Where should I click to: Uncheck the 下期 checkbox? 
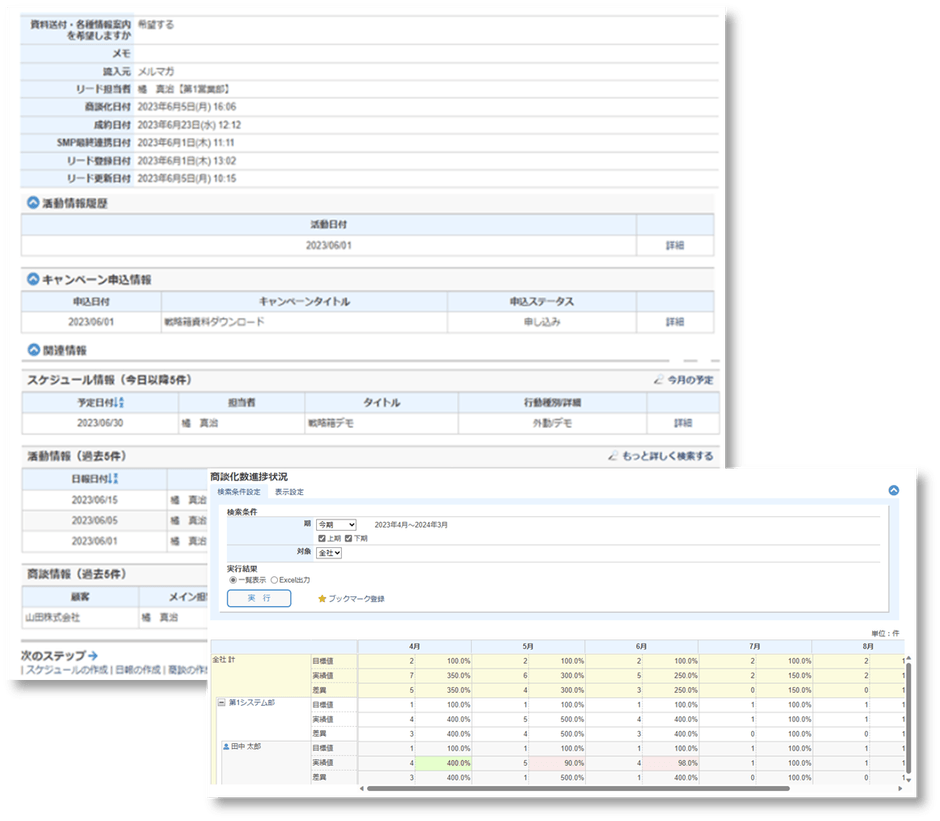pos(348,538)
